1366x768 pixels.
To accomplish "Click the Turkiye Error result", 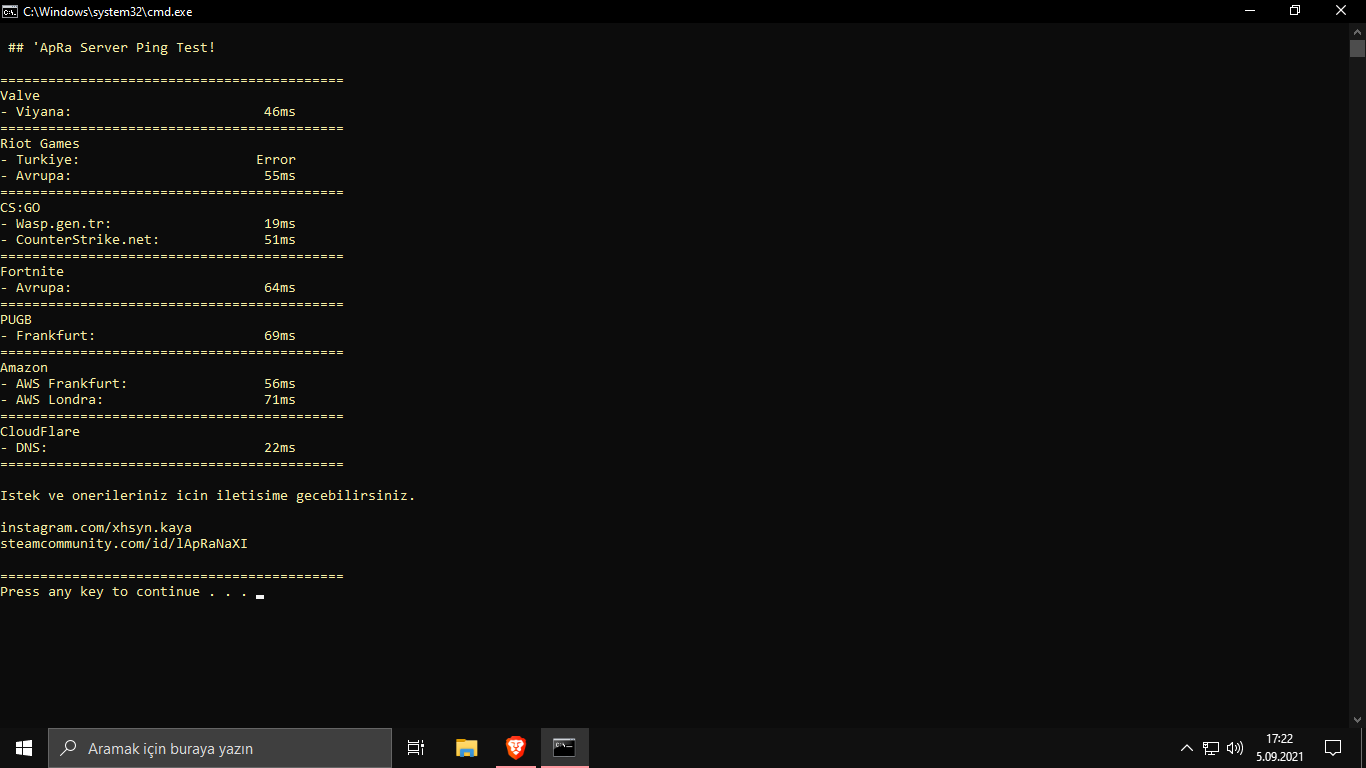I will click(x=276, y=160).
